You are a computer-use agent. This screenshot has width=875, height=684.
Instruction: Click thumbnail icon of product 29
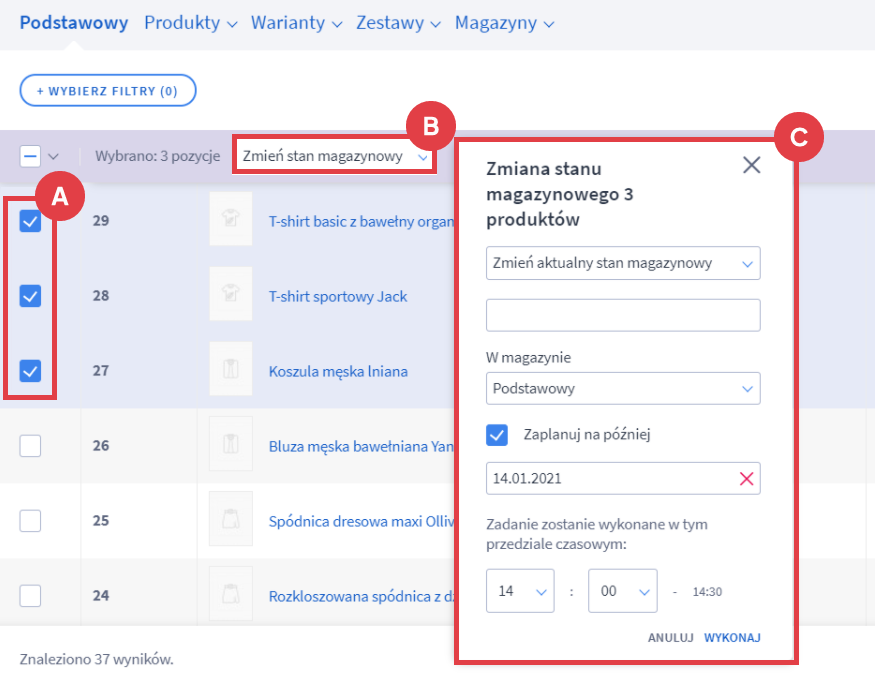click(230, 221)
